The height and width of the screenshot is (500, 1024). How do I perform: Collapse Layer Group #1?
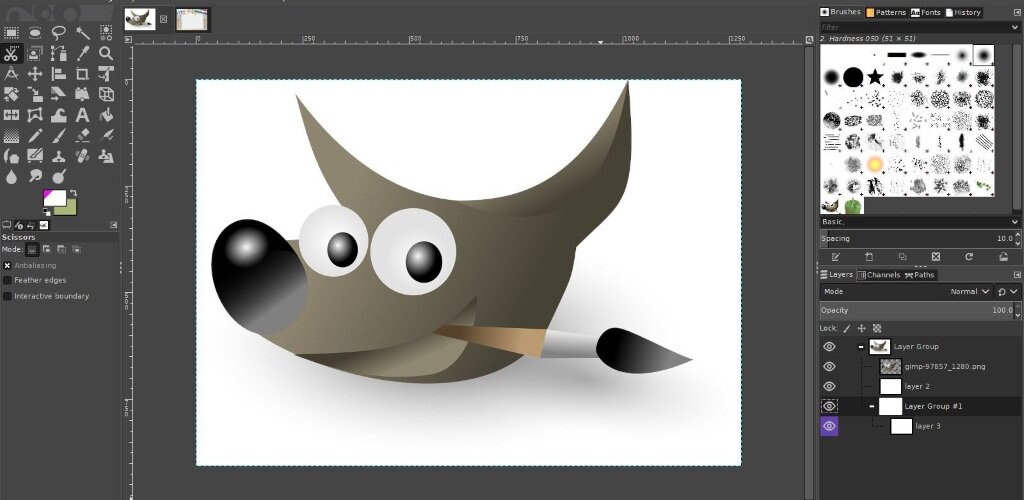coord(872,406)
